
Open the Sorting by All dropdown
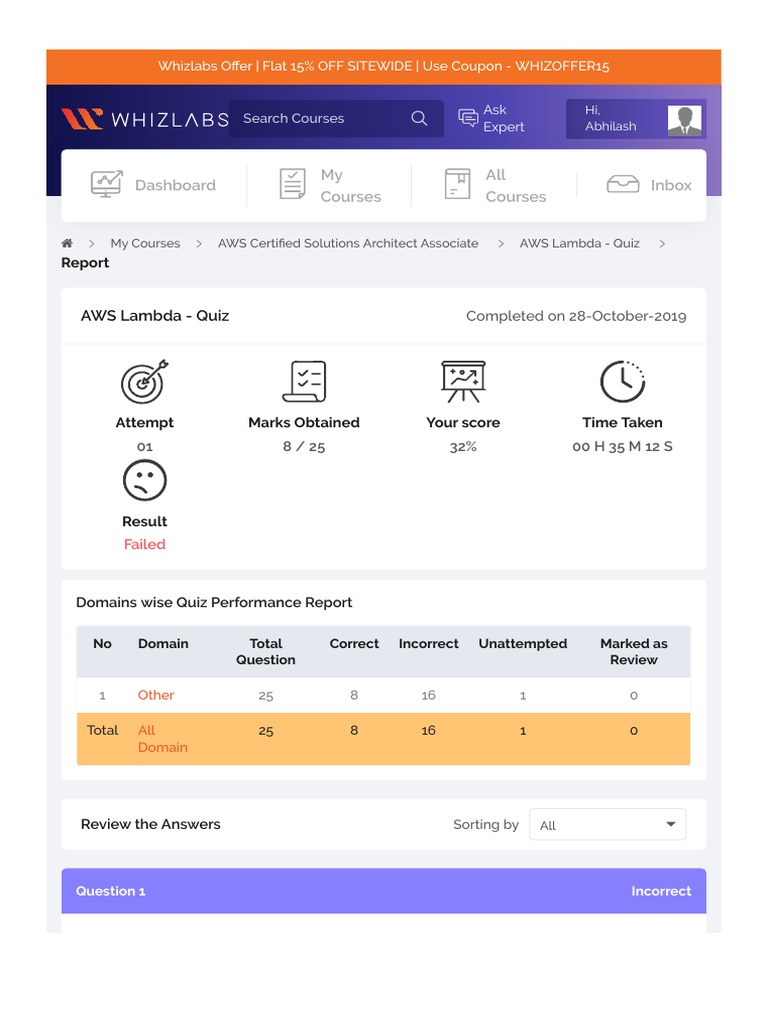coord(607,825)
